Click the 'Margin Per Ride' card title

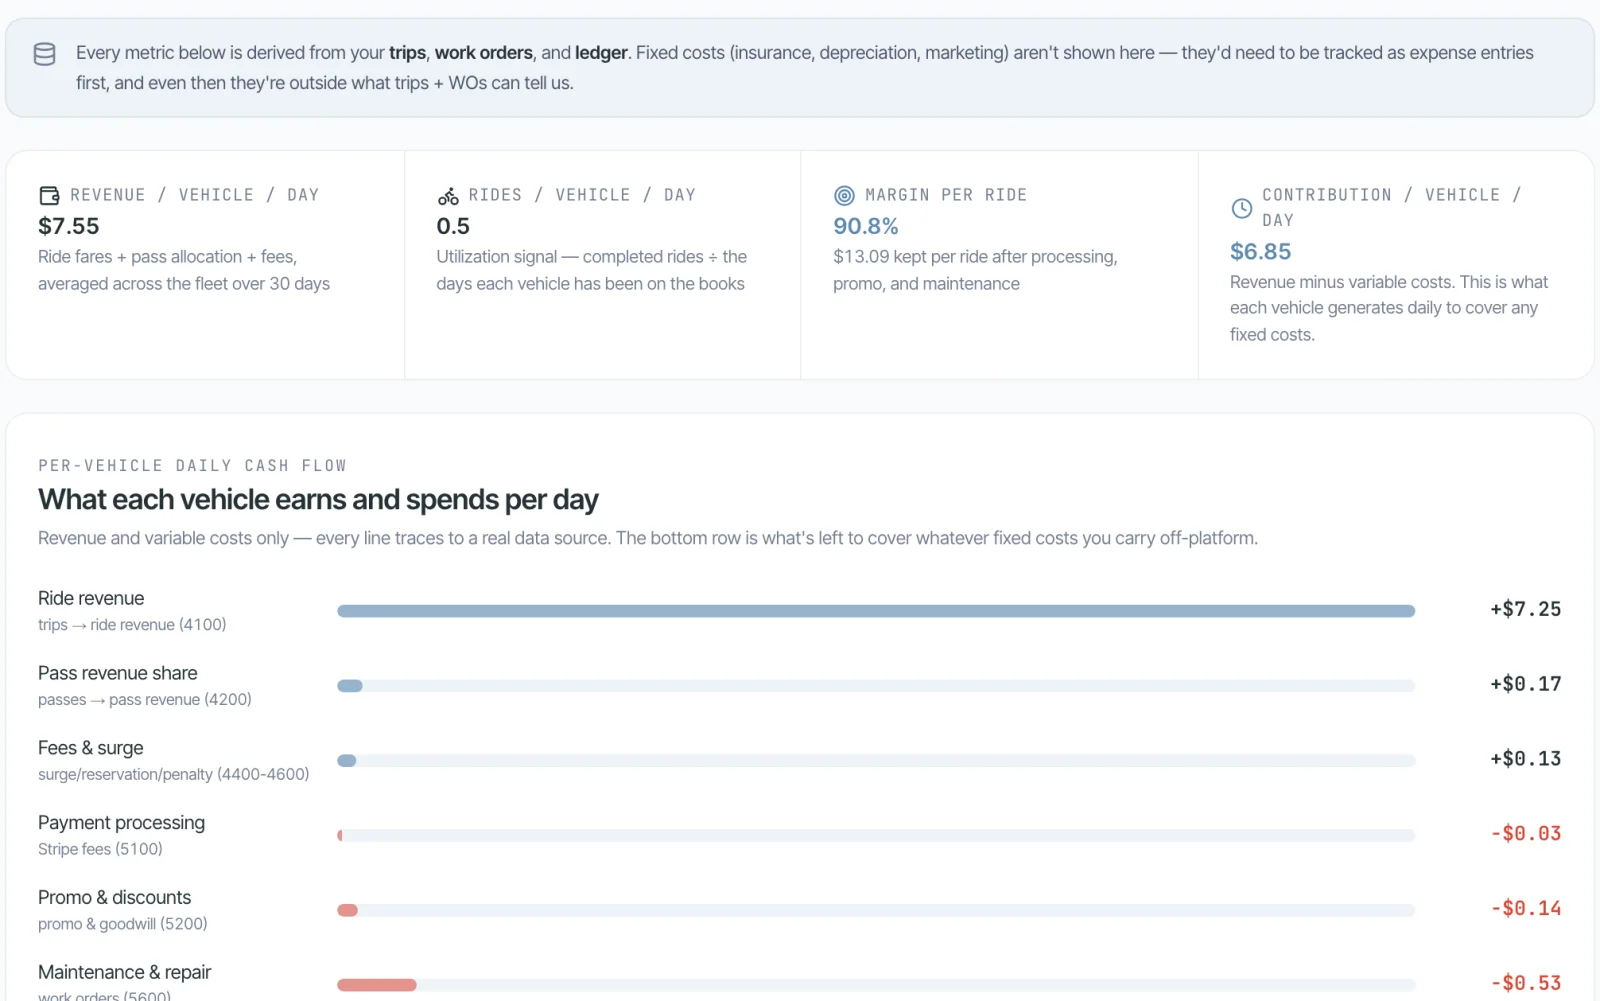(x=946, y=195)
